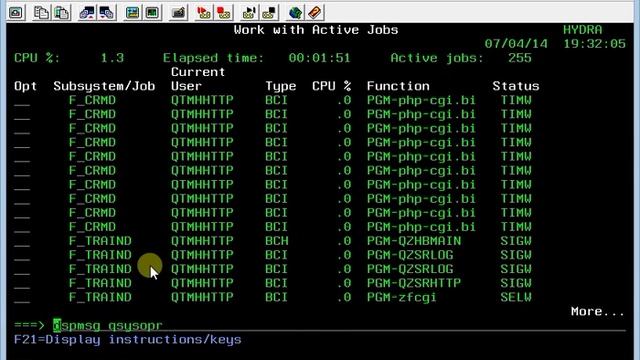Viewport: 640px width, 360px height.
Task: Click Opt field for PGM-zfcgi job
Action: pos(22,298)
